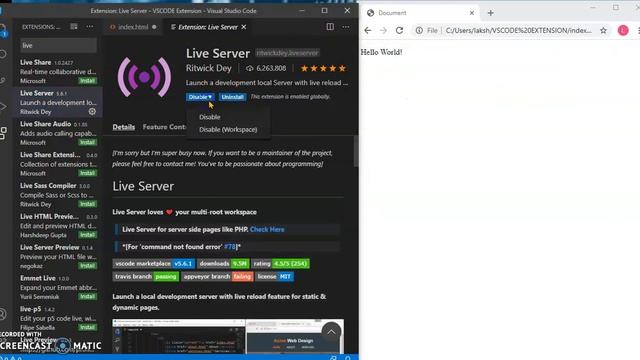Go back in Chrome browser
Screen dimensions: 640x360
coord(368,30)
